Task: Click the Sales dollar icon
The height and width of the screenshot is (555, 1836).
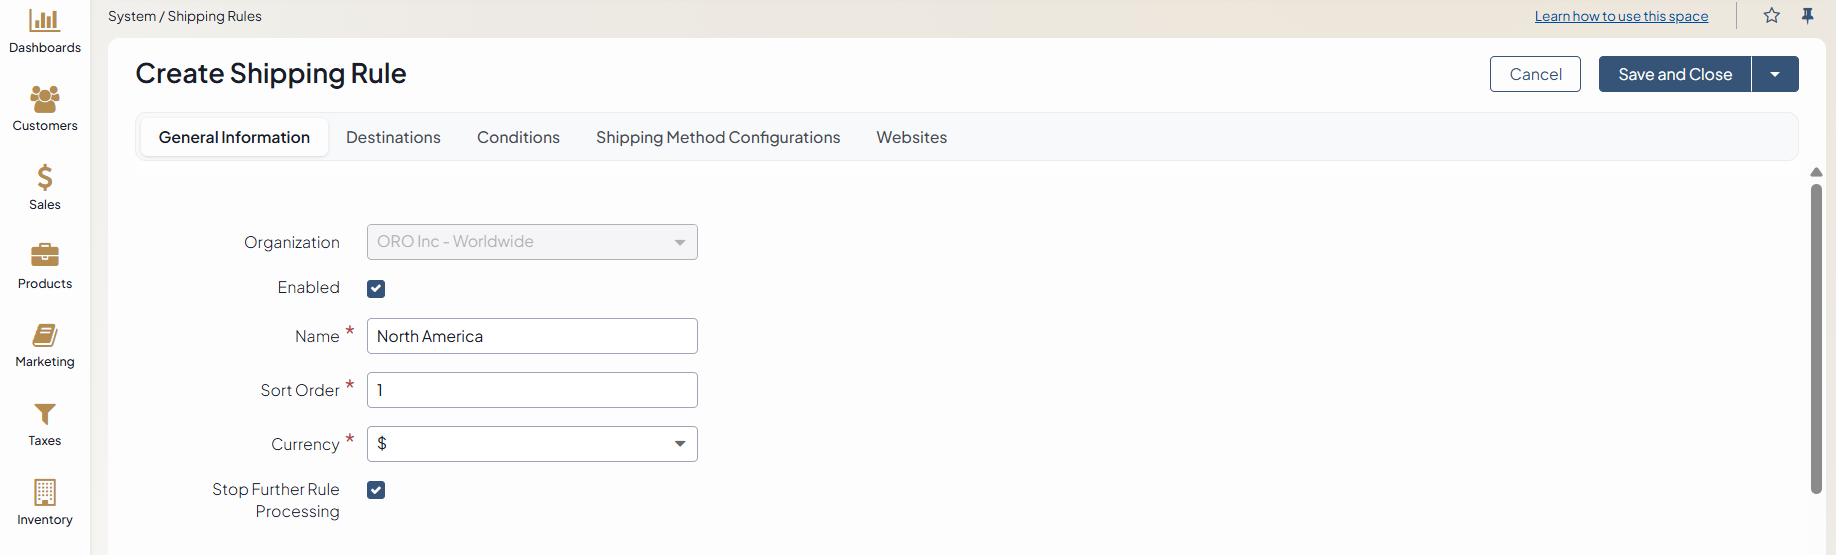Action: 45,178
